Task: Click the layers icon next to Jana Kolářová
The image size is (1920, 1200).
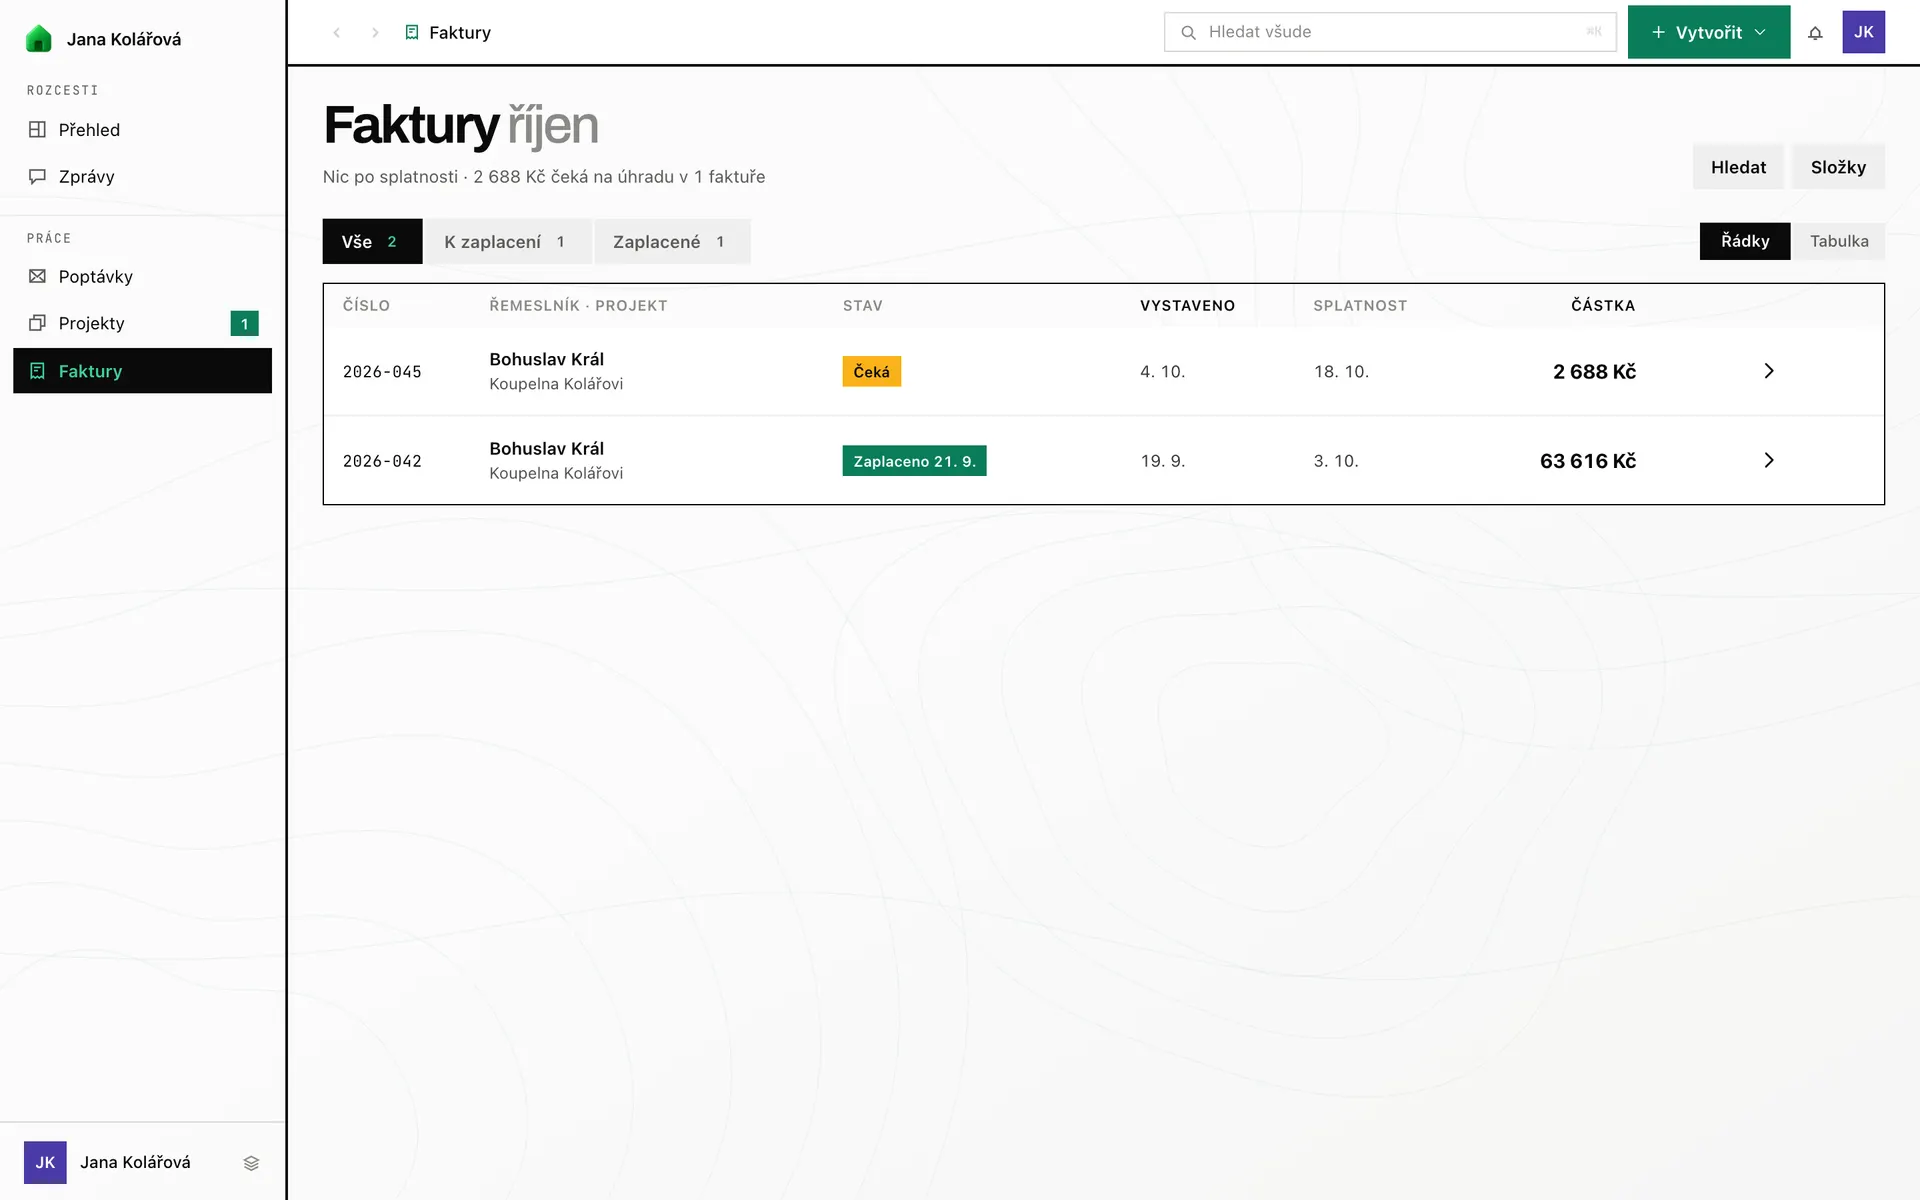Action: coord(251,1162)
